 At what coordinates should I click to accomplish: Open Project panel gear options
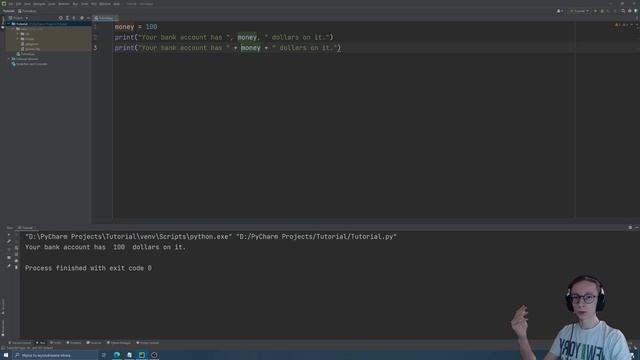click(82, 18)
